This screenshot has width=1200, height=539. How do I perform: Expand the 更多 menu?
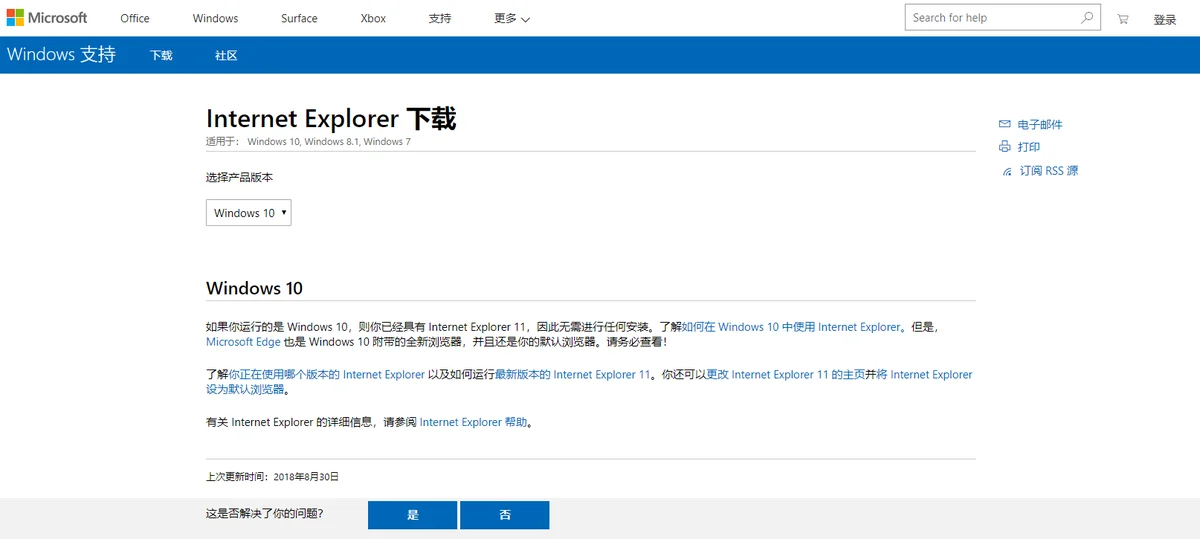click(512, 19)
